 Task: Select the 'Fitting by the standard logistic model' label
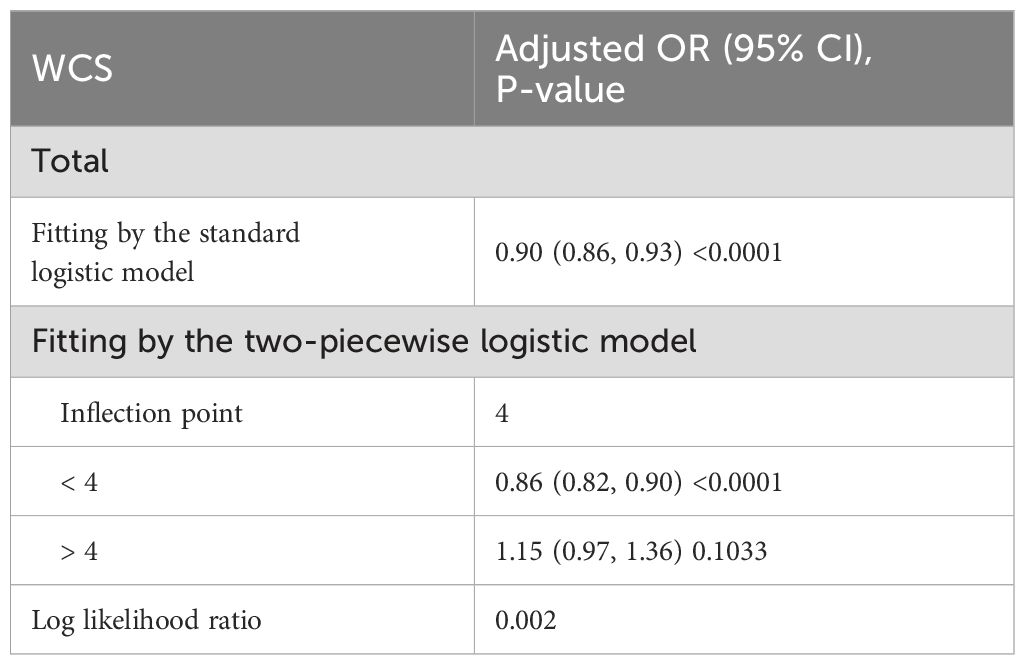pyautogui.click(x=165, y=252)
